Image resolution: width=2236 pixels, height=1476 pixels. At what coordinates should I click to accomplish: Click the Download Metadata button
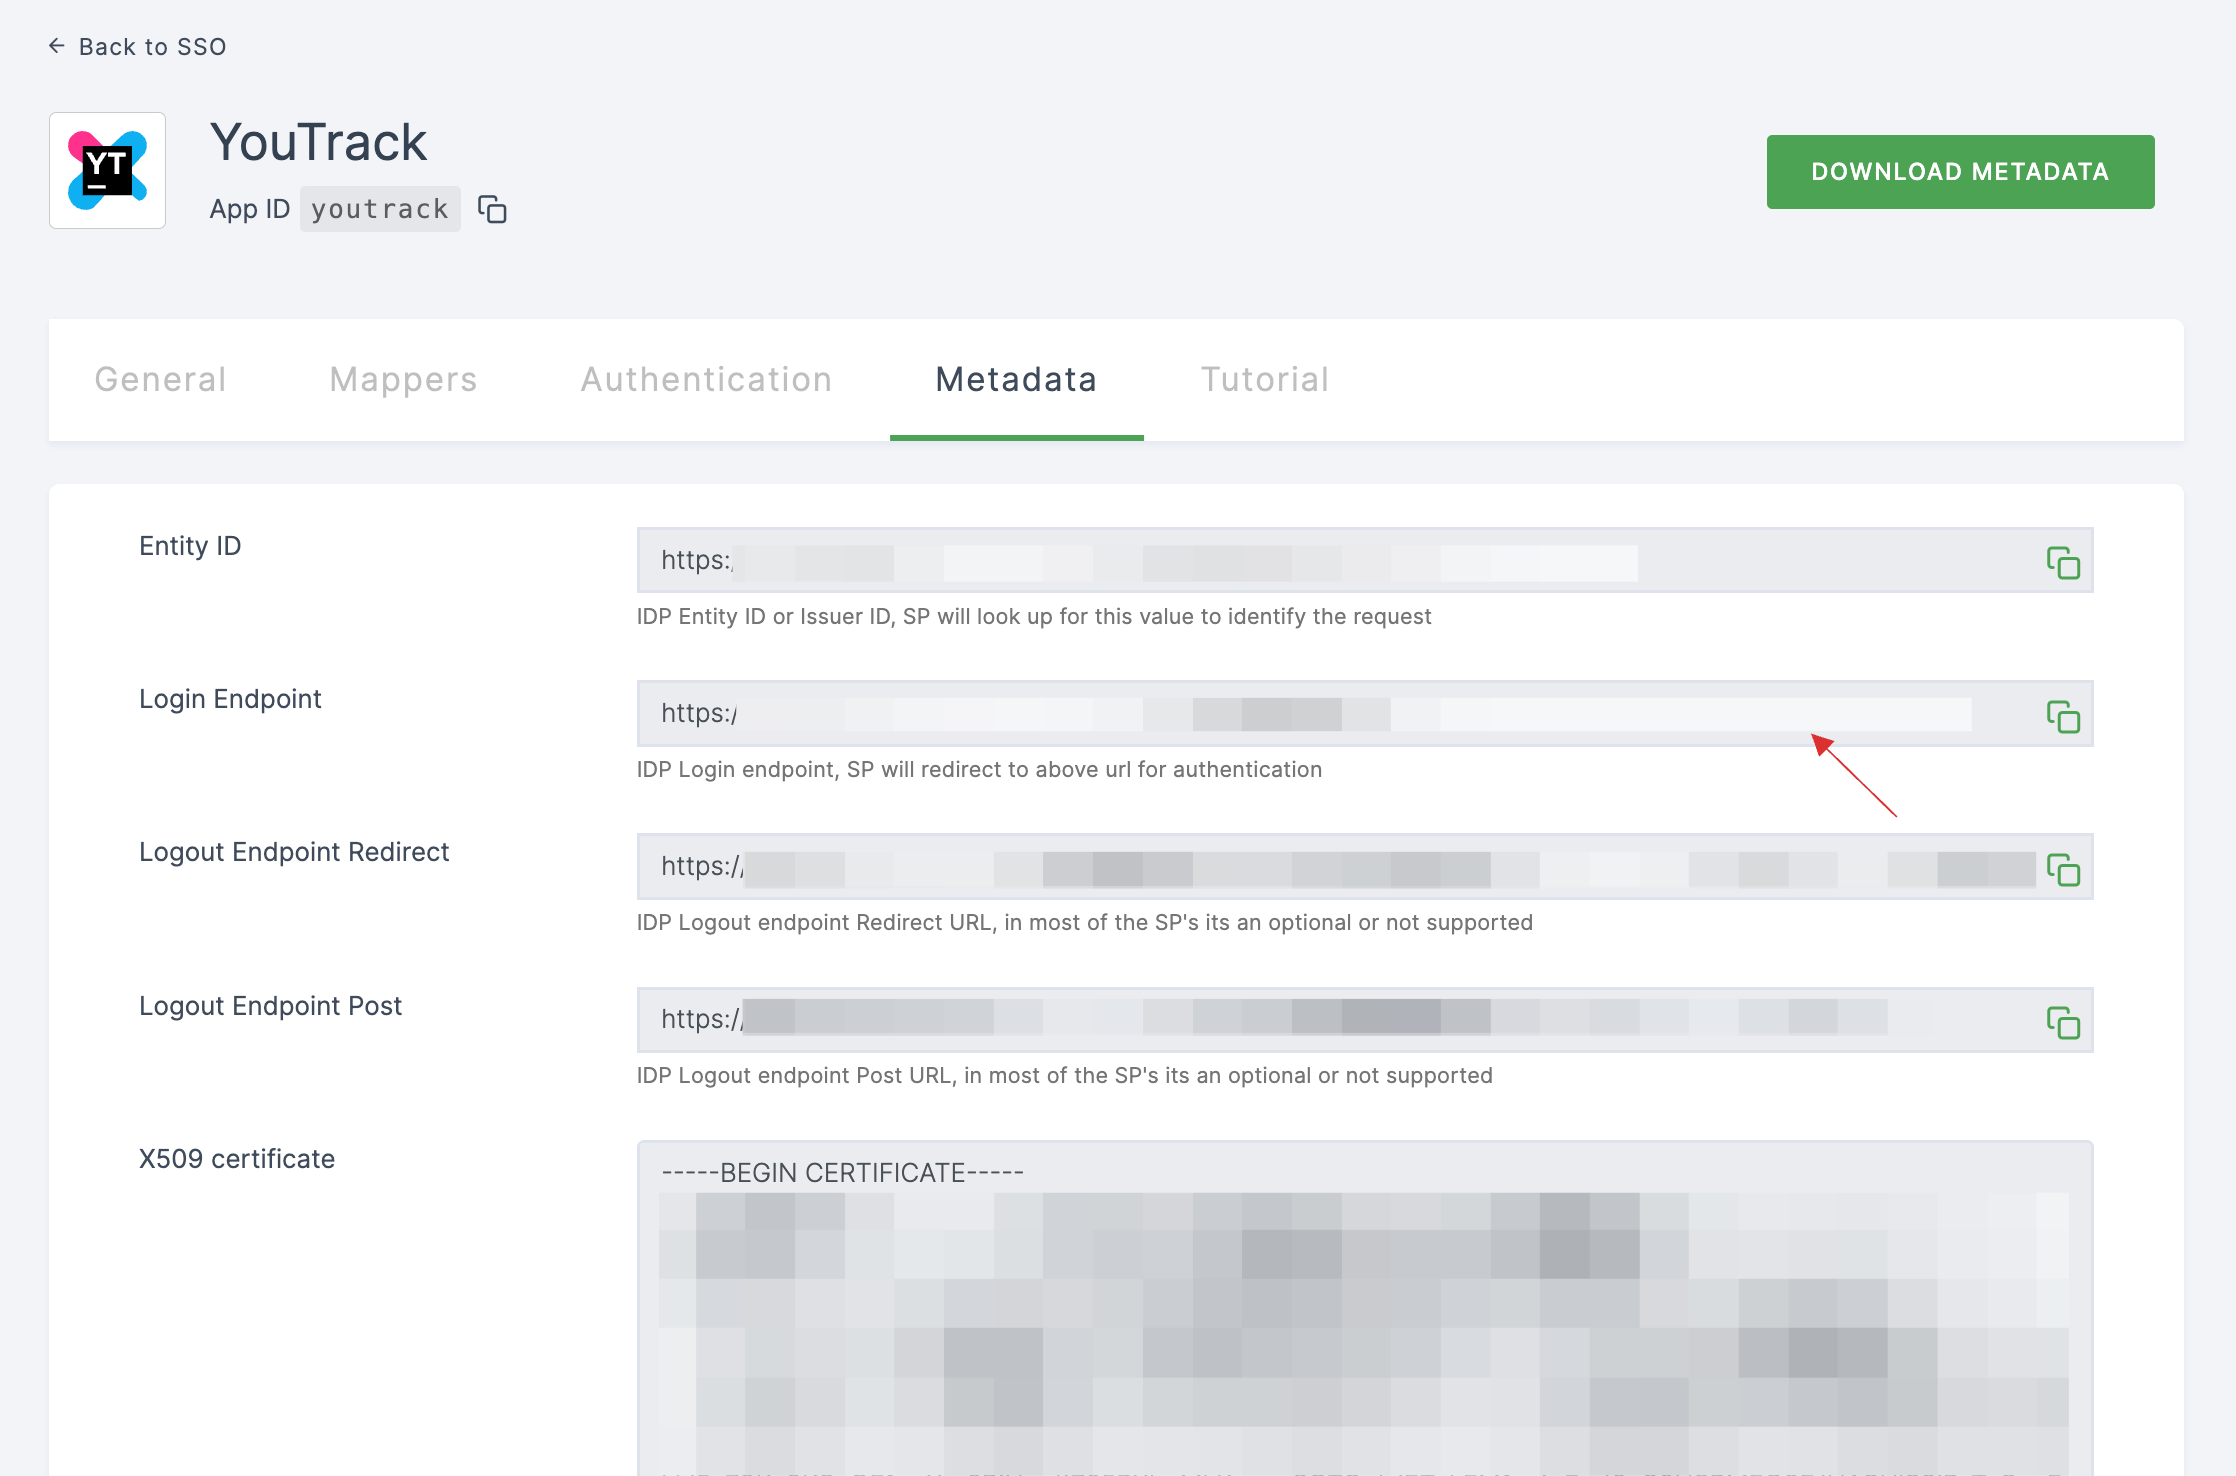pyautogui.click(x=1960, y=172)
